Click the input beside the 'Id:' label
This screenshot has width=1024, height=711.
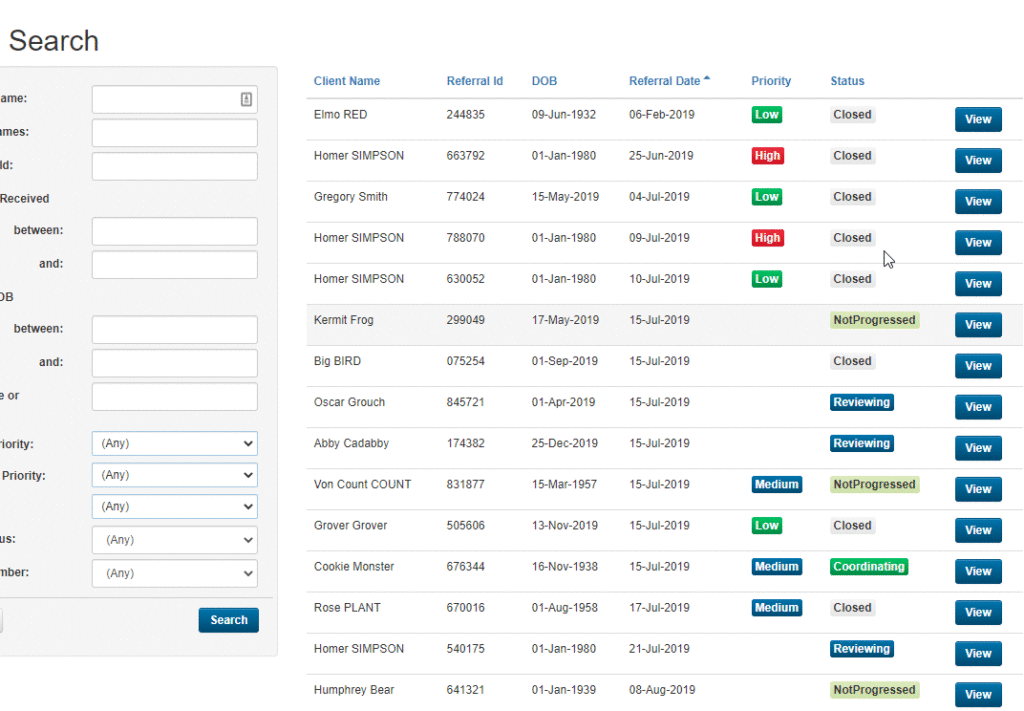point(174,166)
